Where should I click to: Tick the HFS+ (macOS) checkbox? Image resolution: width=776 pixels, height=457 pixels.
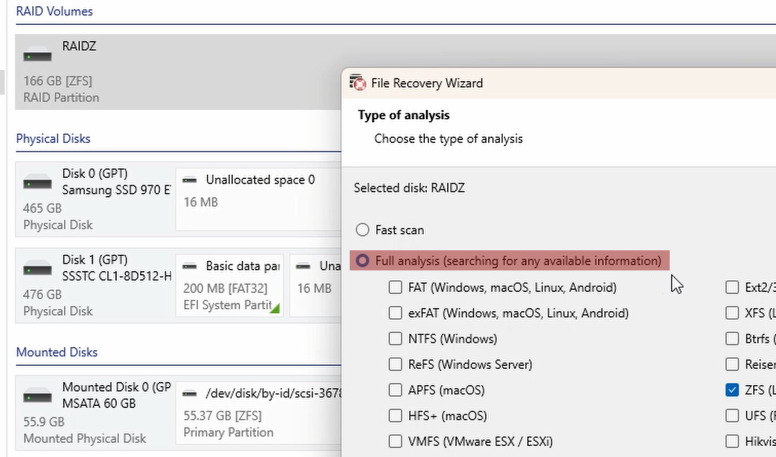click(395, 415)
